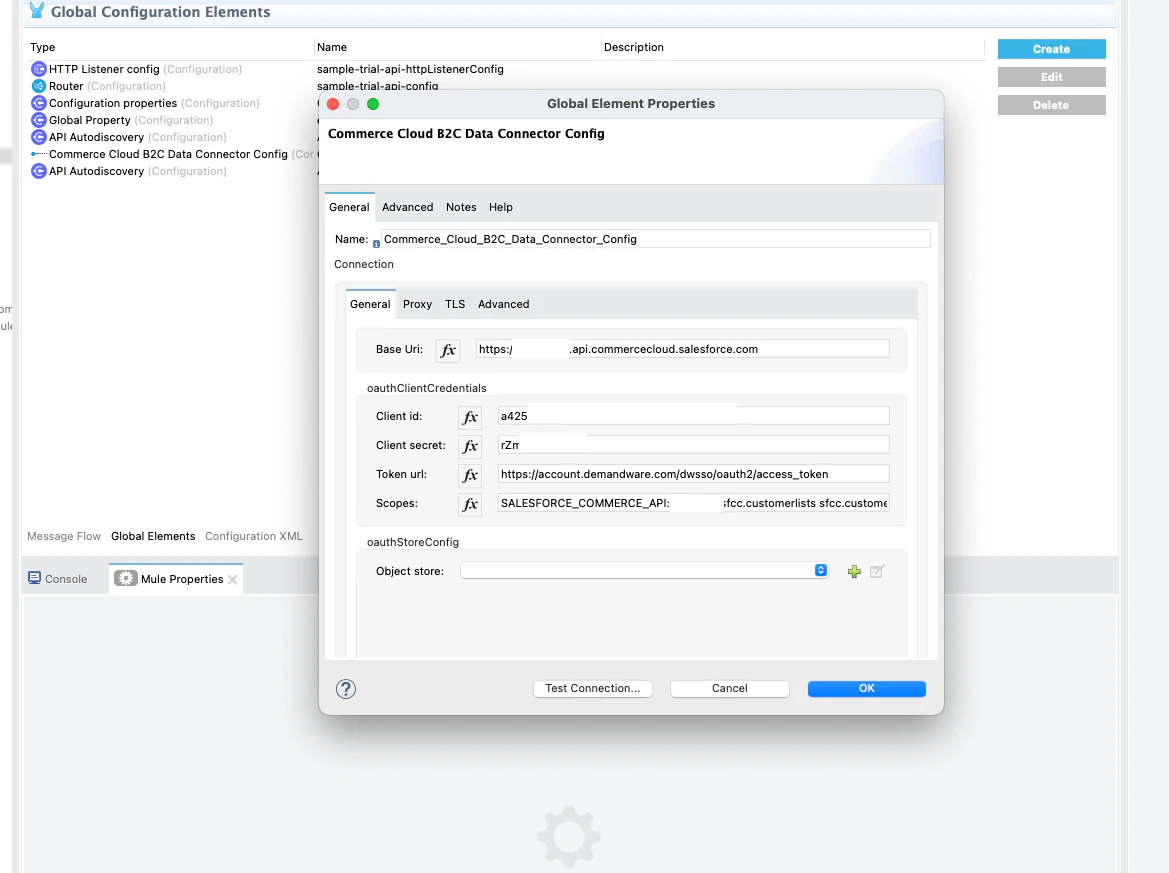Image resolution: width=1169 pixels, height=873 pixels.
Task: Switch to the TLS connection tab
Action: (x=455, y=304)
